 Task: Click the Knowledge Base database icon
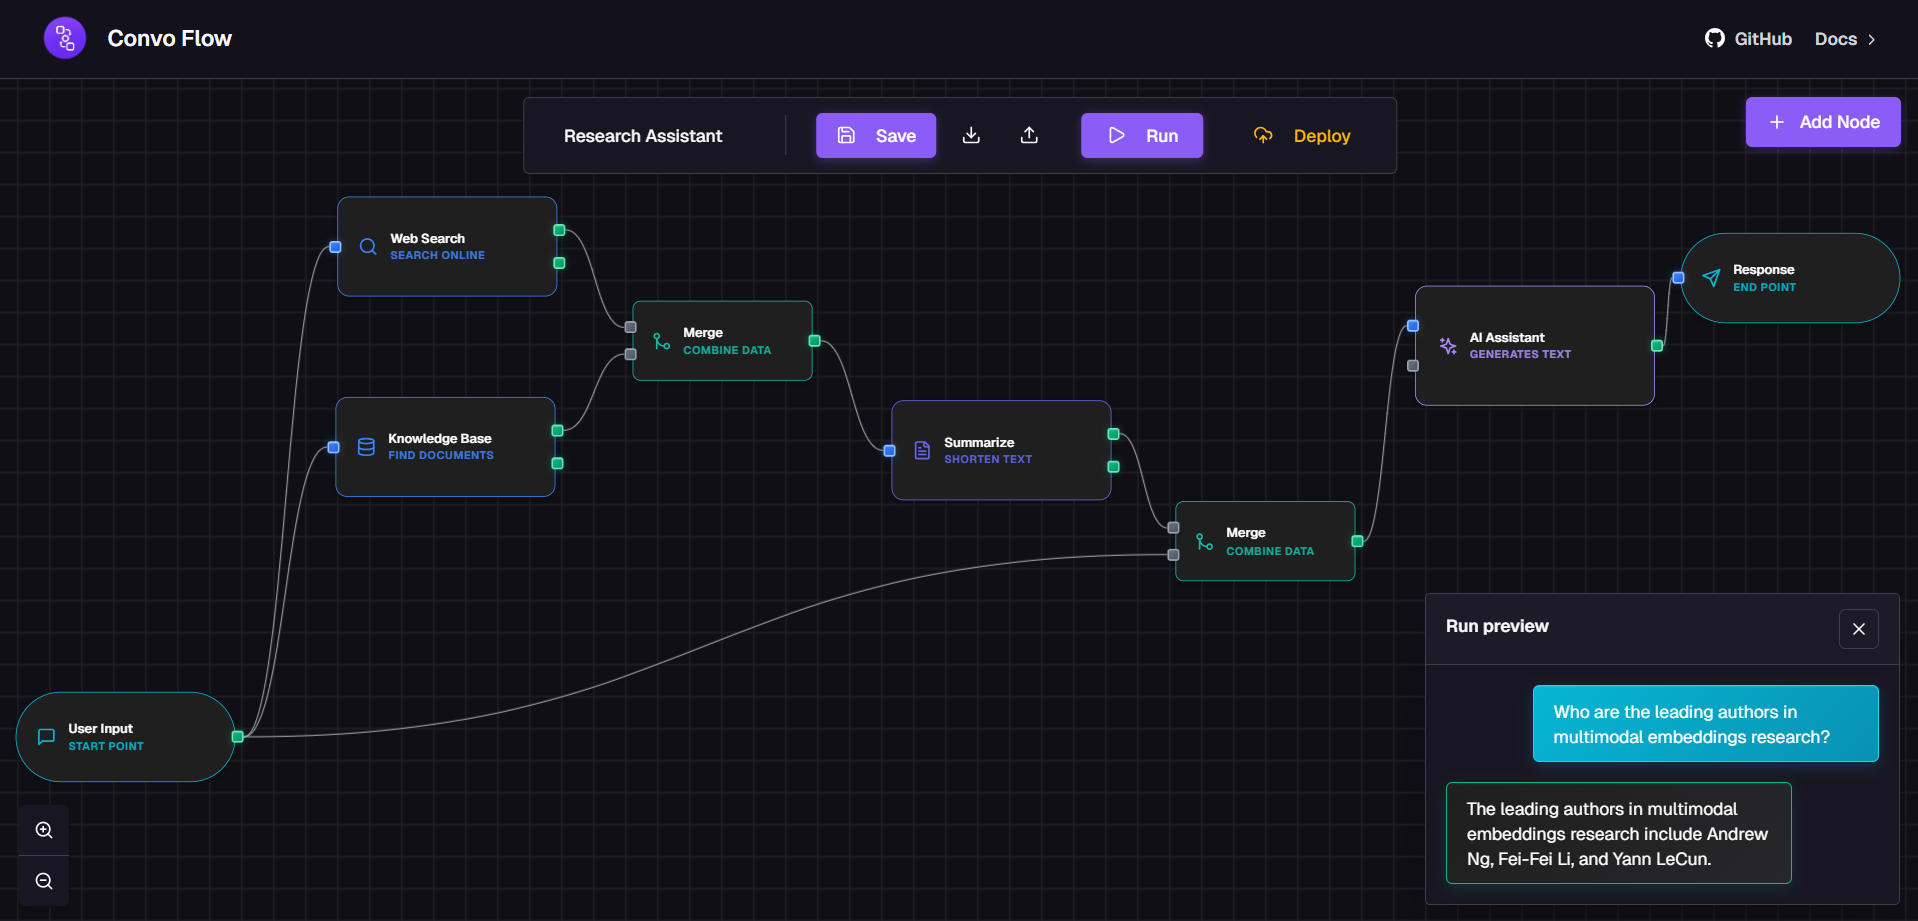point(366,446)
